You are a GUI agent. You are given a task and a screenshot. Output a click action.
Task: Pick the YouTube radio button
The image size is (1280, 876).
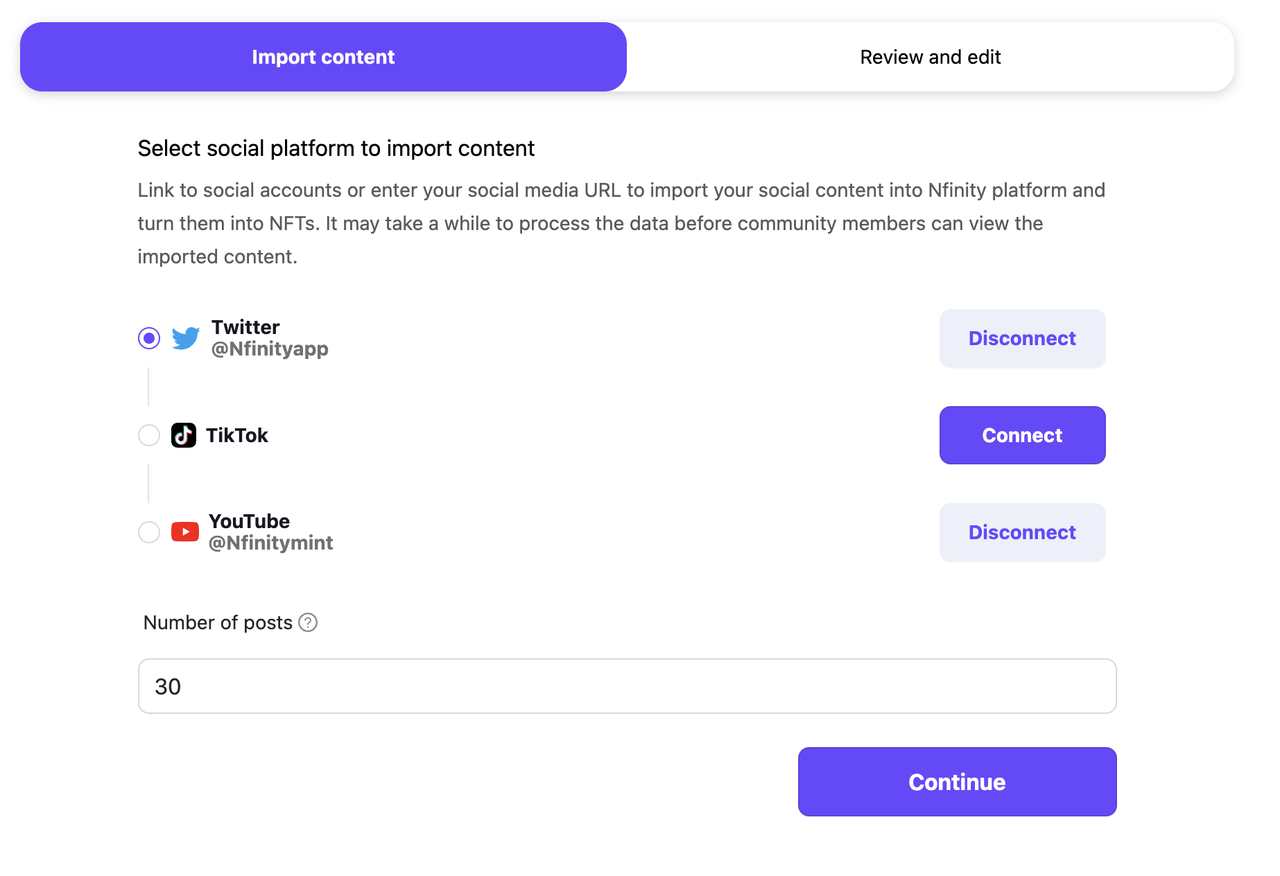point(149,532)
